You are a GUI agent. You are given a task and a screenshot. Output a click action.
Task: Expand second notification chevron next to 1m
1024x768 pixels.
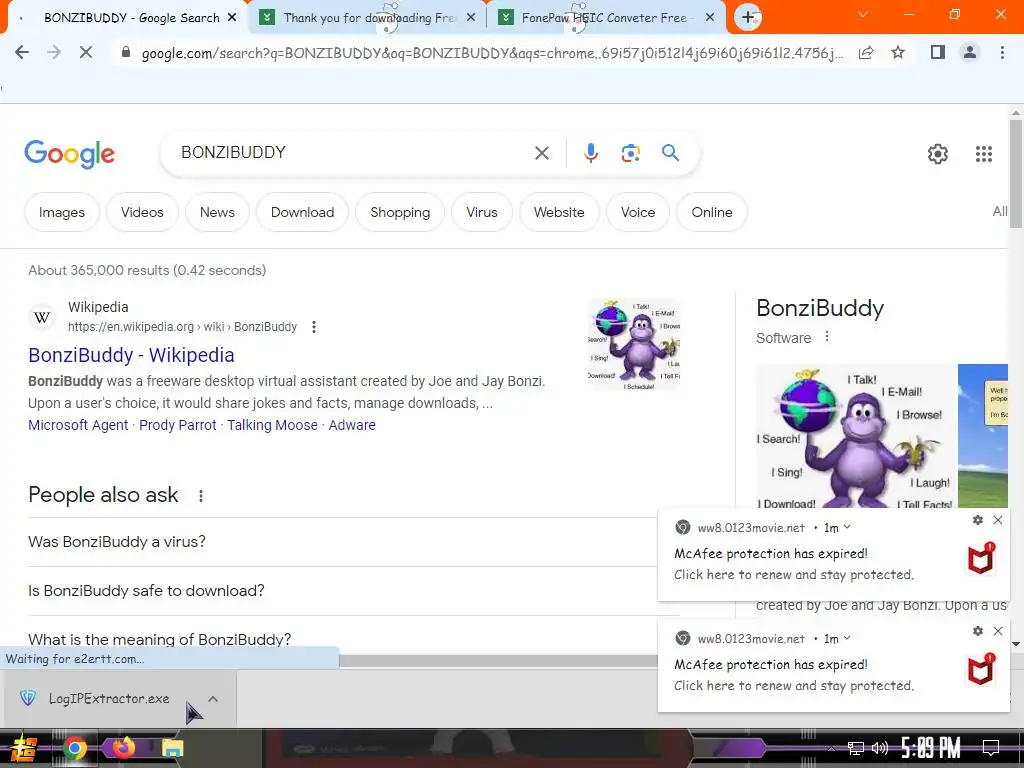pos(847,638)
